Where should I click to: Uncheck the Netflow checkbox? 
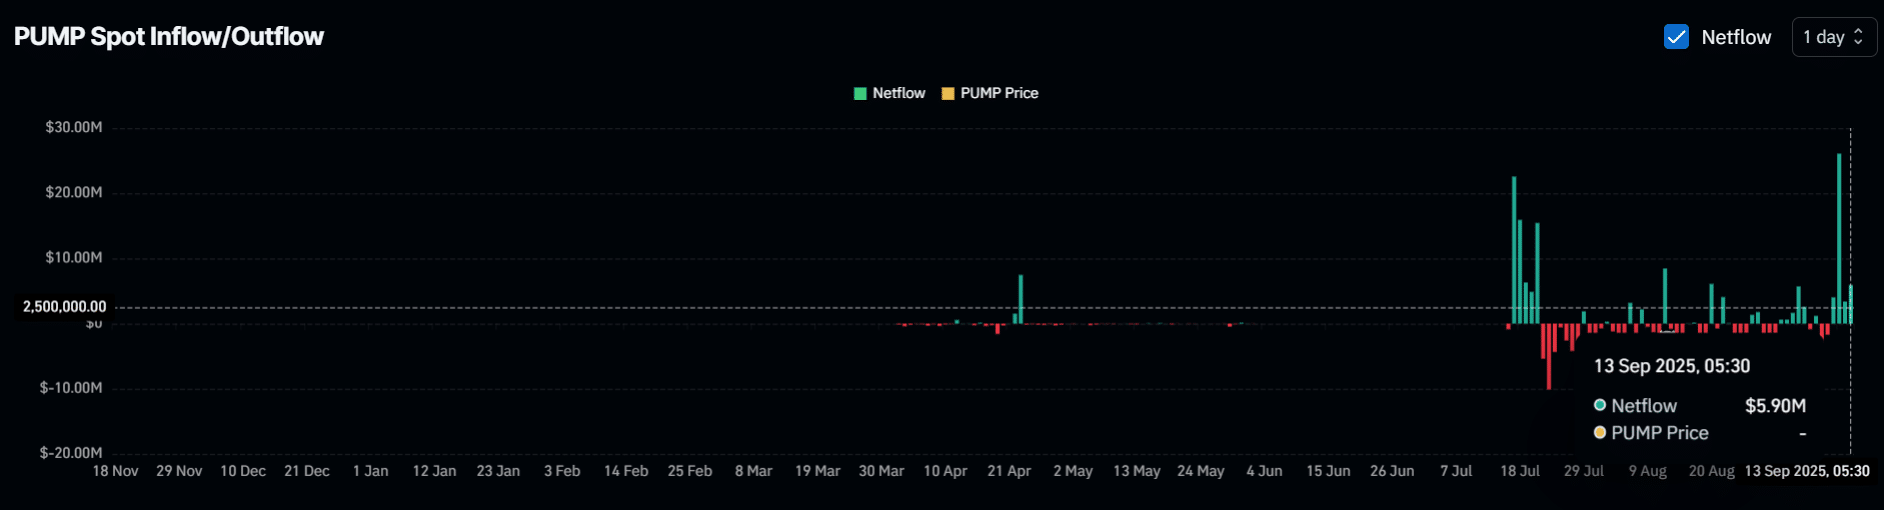[x=1676, y=37]
